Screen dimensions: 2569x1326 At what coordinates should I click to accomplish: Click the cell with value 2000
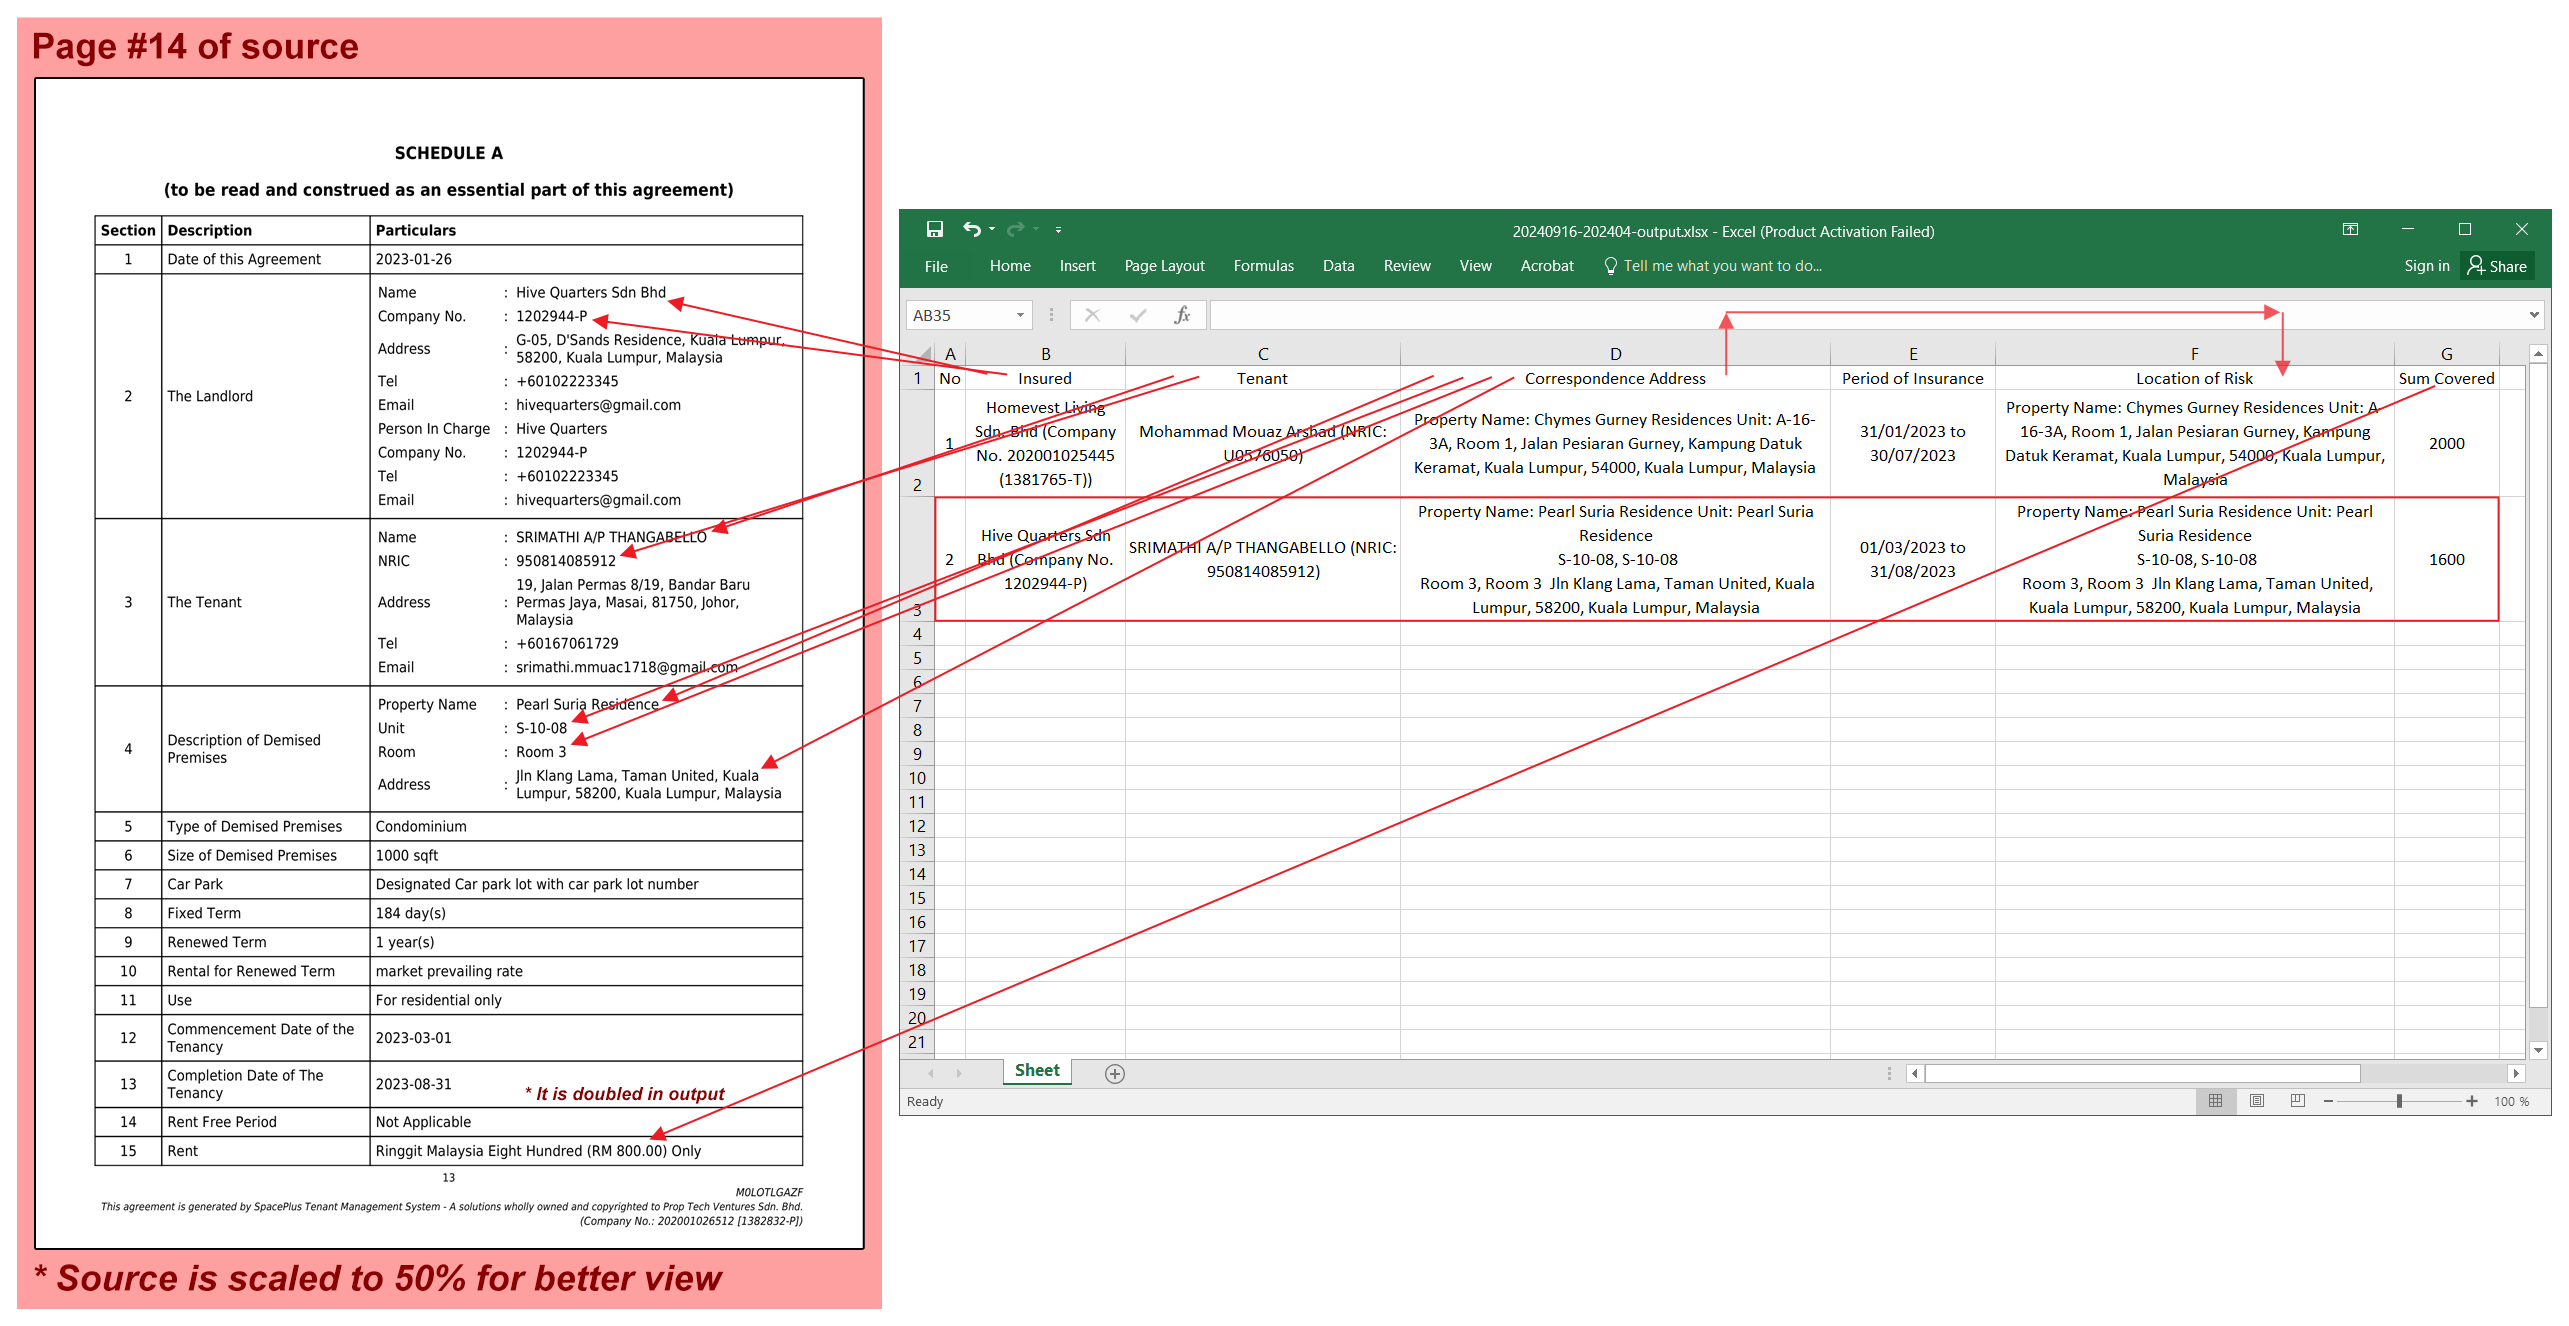2446,443
